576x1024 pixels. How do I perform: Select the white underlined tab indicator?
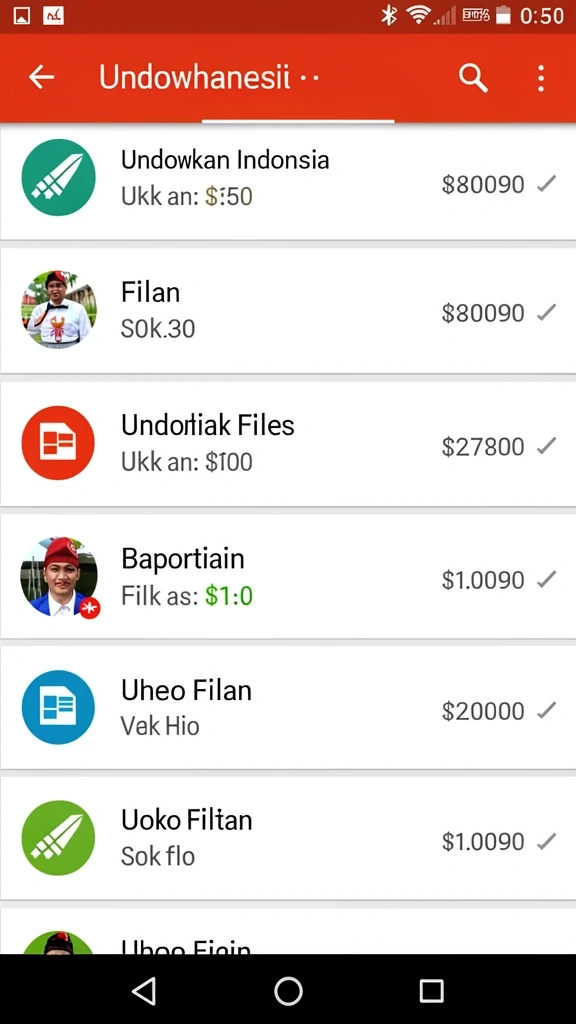click(x=298, y=121)
